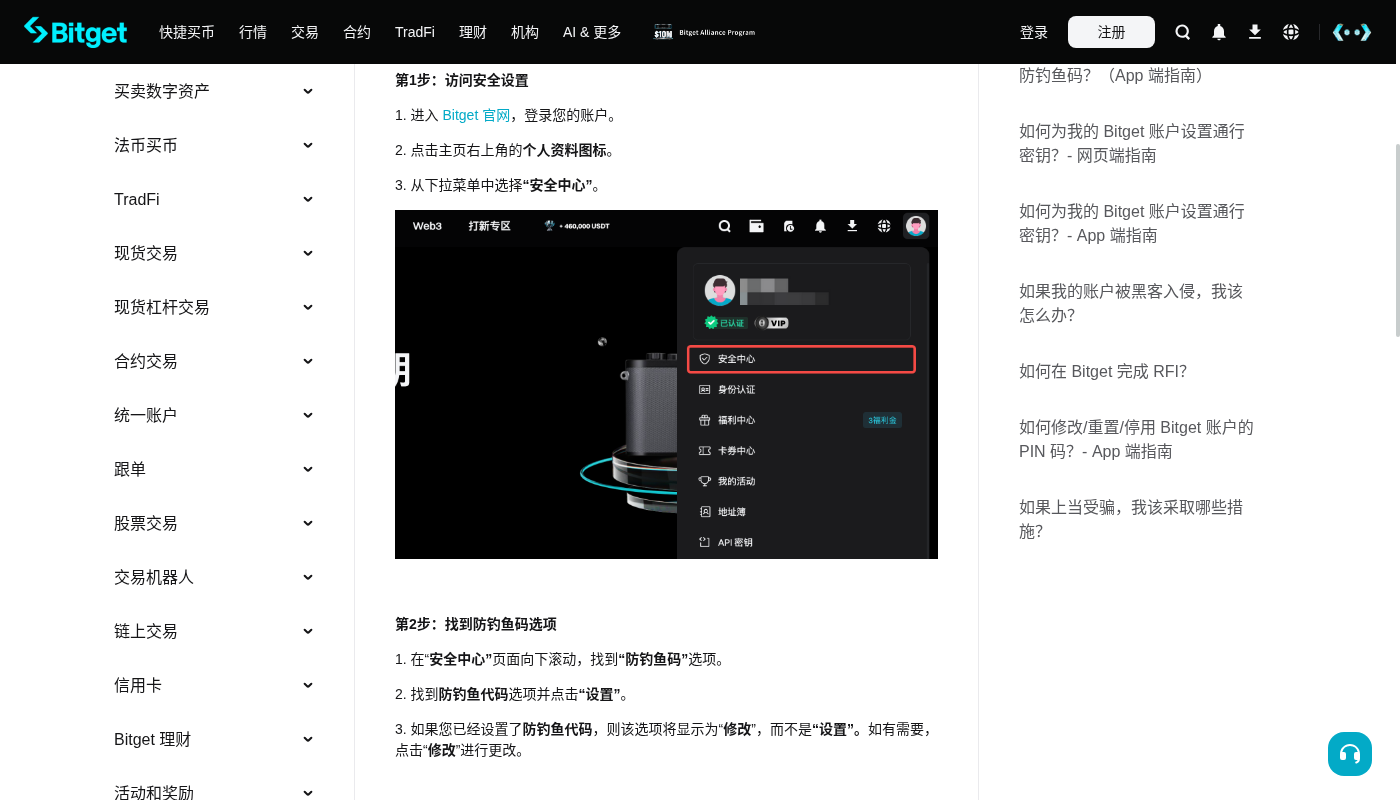
Task: Open notifications bell in site header
Action: tap(1219, 32)
